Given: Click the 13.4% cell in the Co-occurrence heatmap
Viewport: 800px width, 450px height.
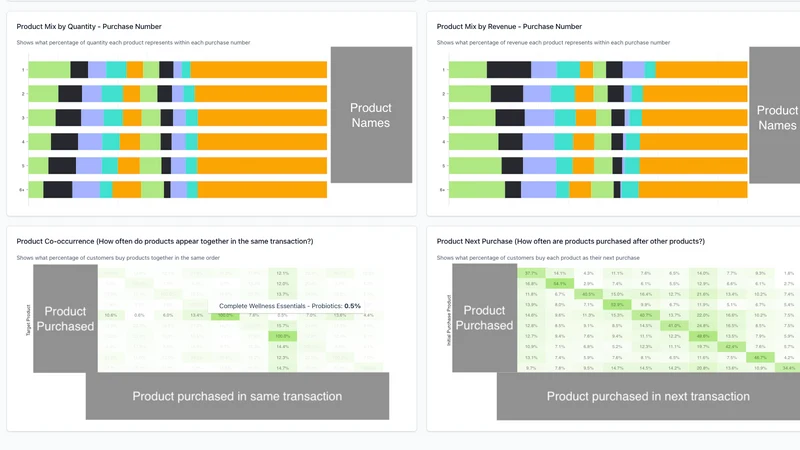Looking at the screenshot, I should click(x=196, y=315).
